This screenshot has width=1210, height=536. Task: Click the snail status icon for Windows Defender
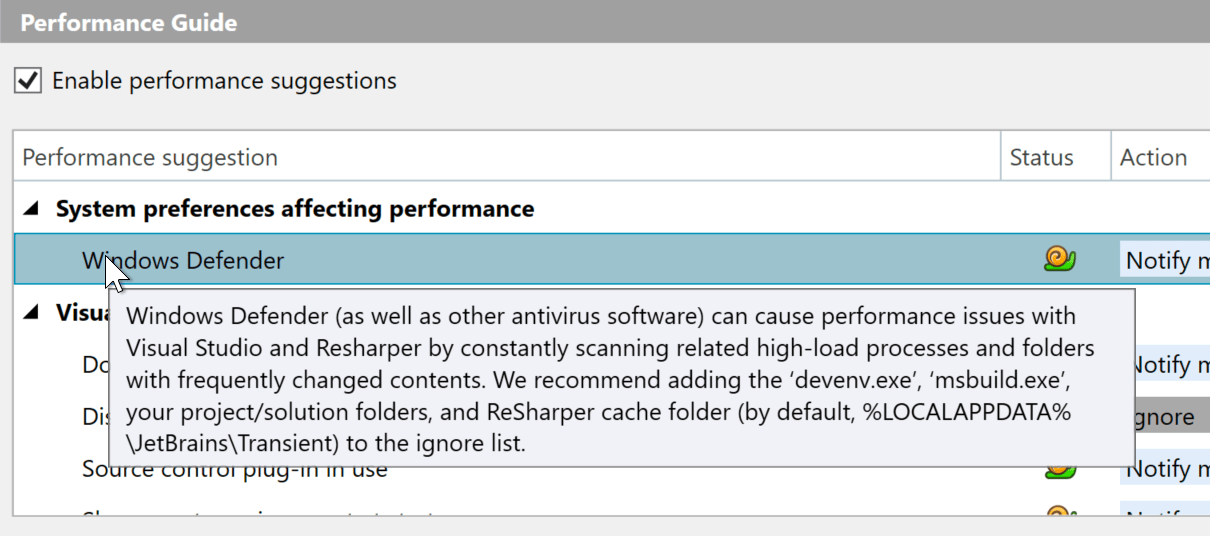1059,260
